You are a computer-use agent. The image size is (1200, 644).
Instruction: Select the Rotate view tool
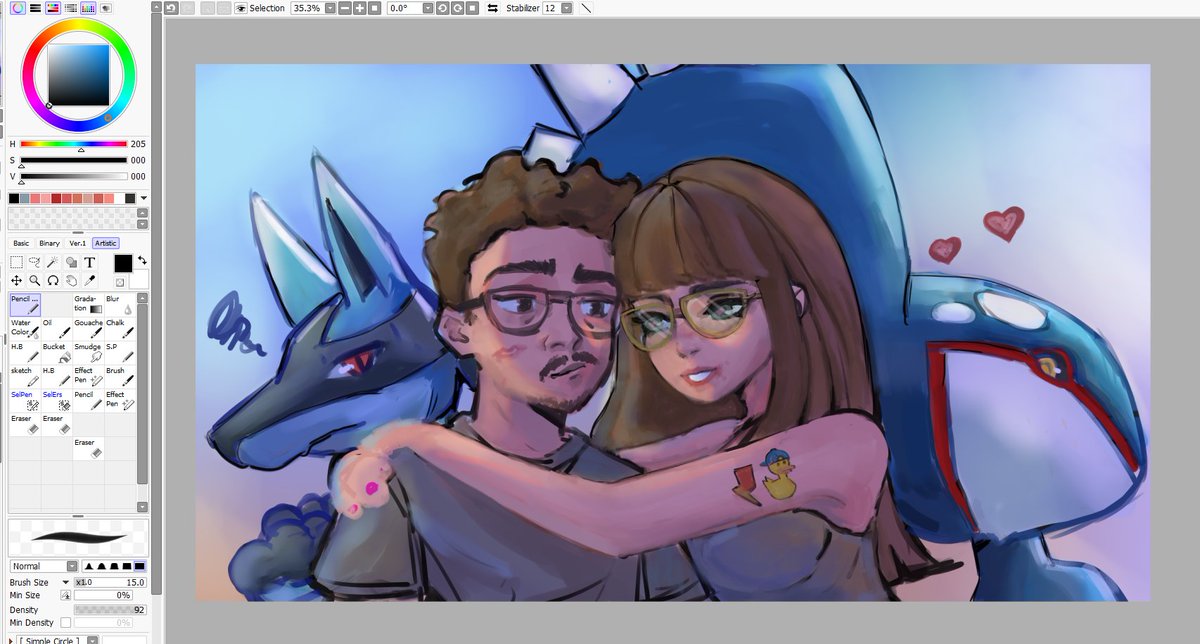pos(52,281)
